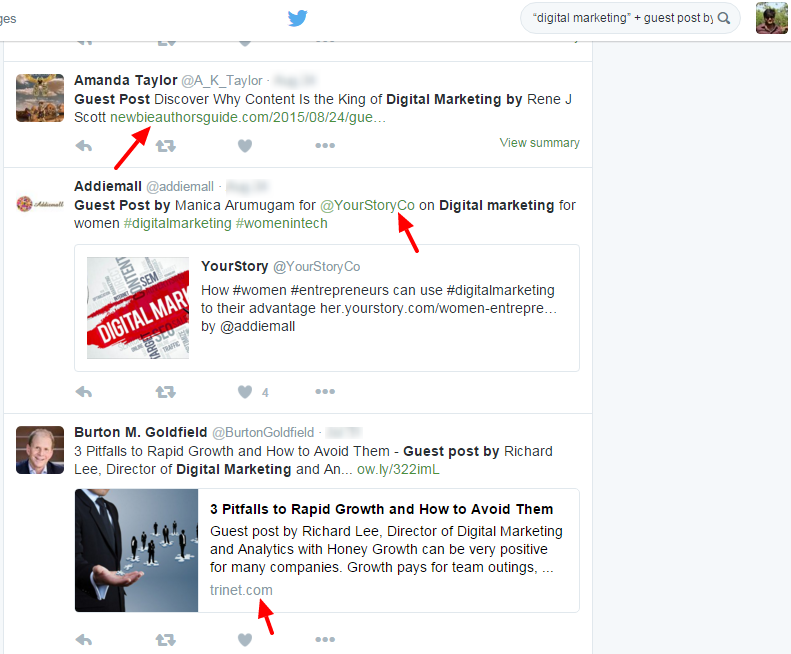Image resolution: width=791 pixels, height=654 pixels.
Task: Like Burton Goldfield's tweet
Action: click(245, 640)
